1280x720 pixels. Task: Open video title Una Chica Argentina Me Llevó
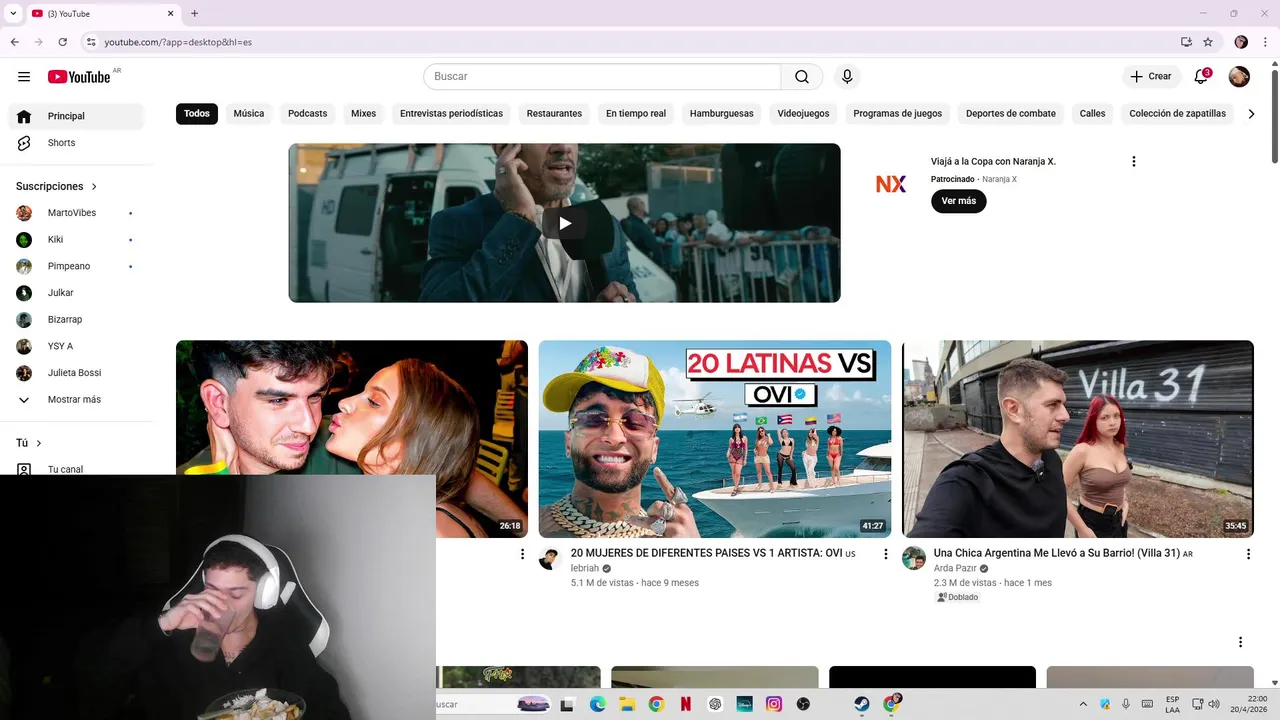[1057, 553]
